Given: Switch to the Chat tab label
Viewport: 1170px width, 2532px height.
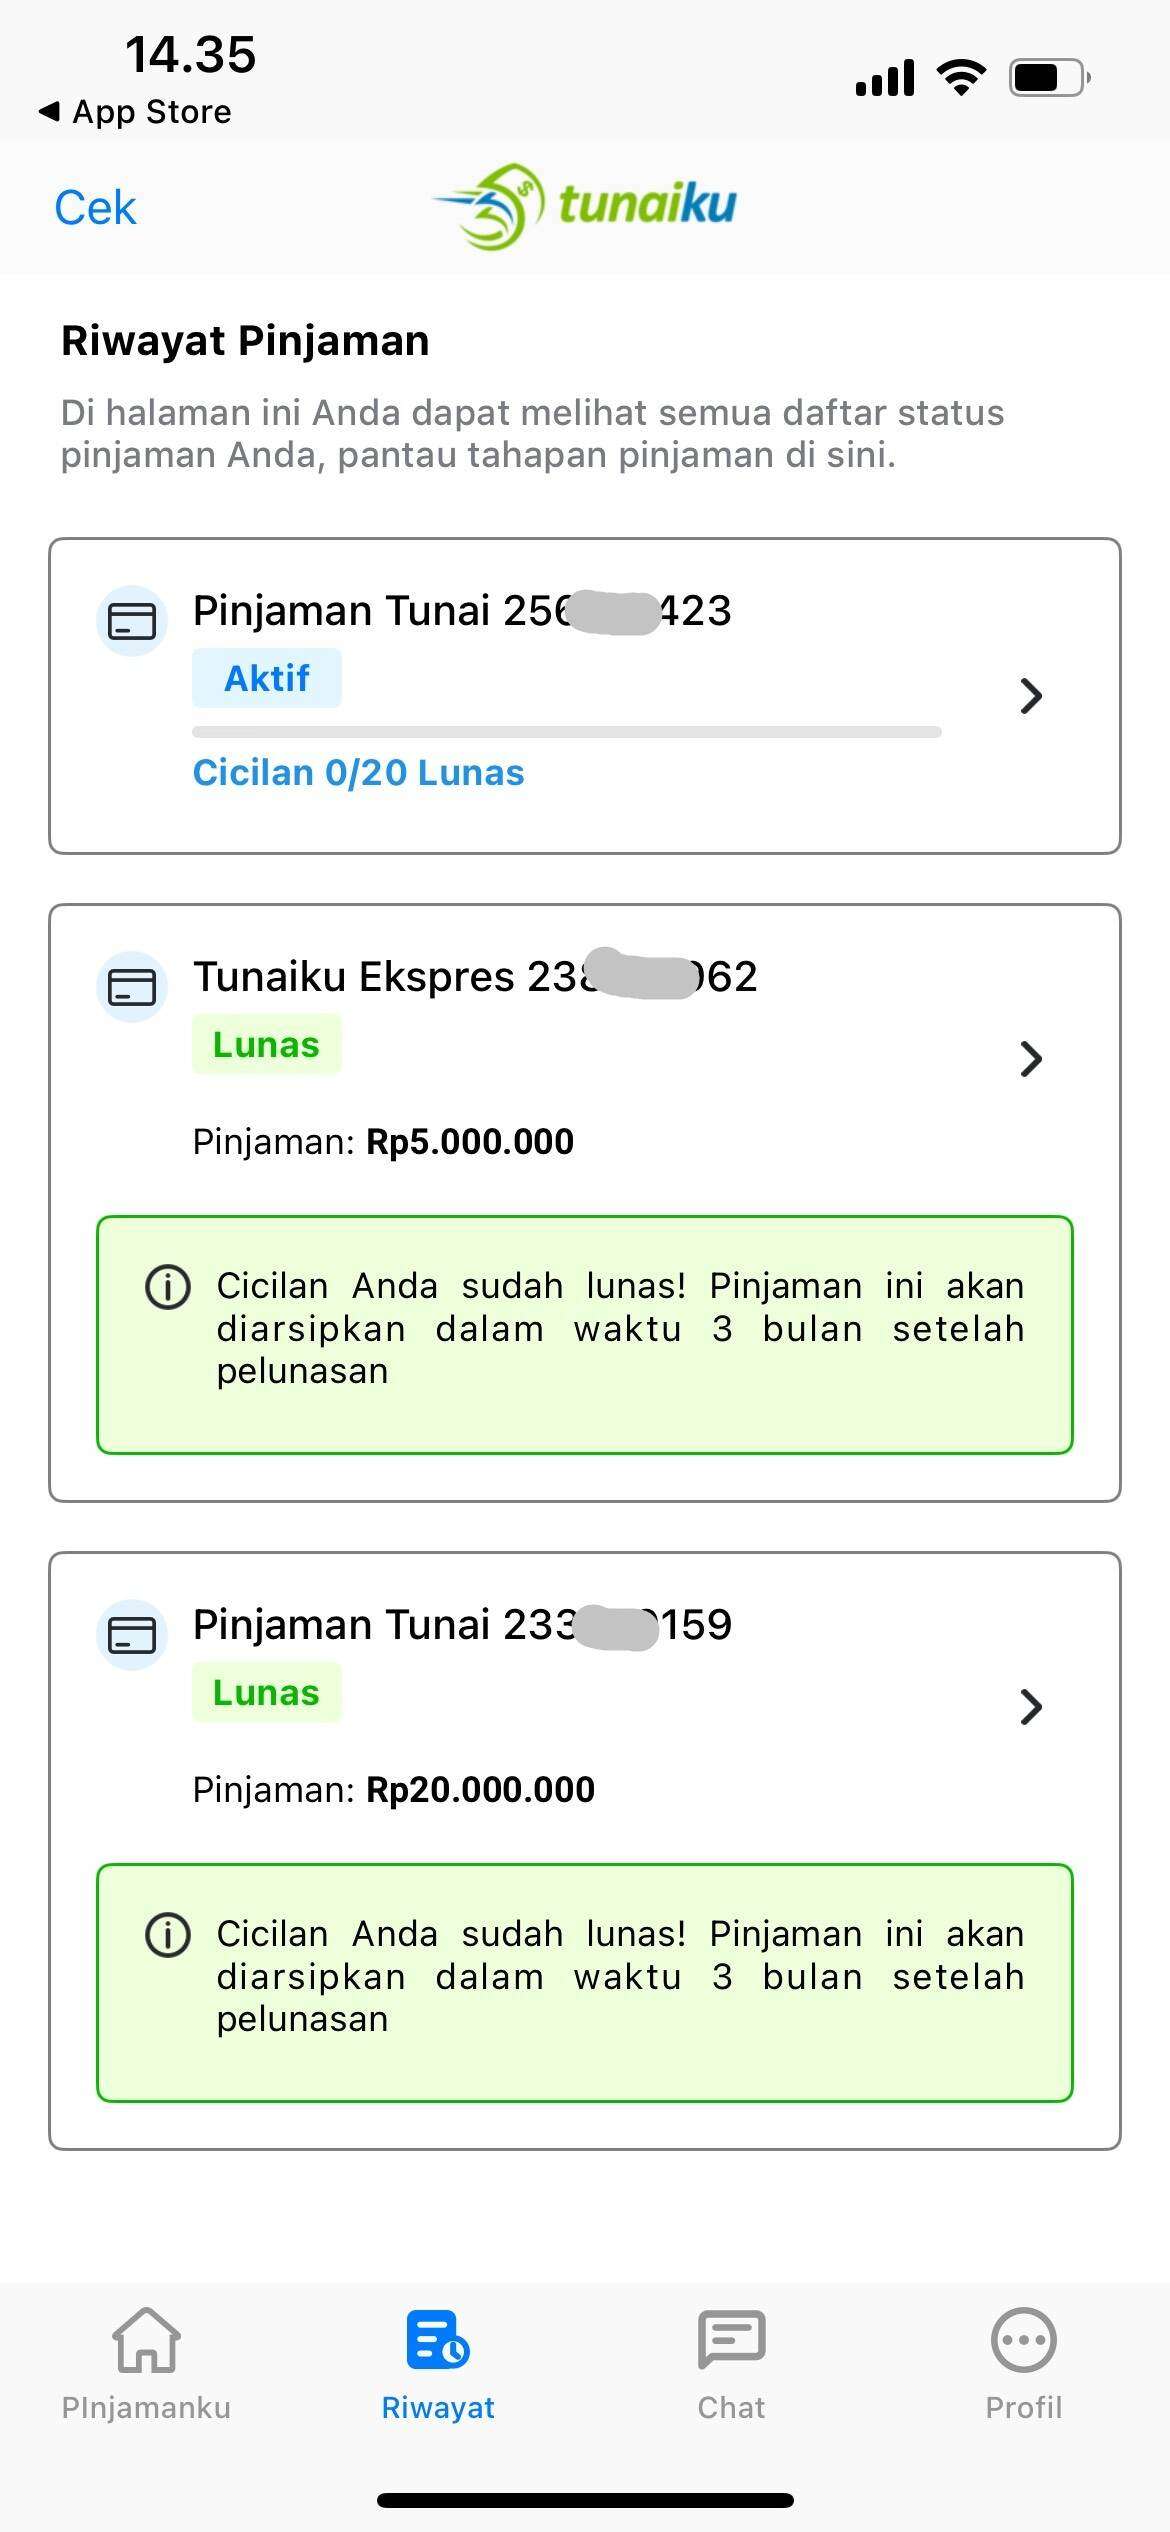Looking at the screenshot, I should tap(731, 2408).
